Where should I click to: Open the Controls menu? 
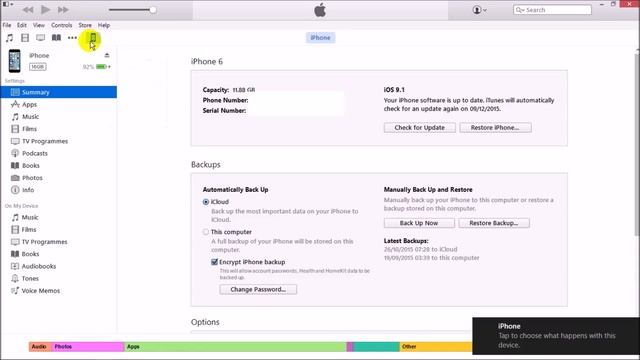click(62, 25)
